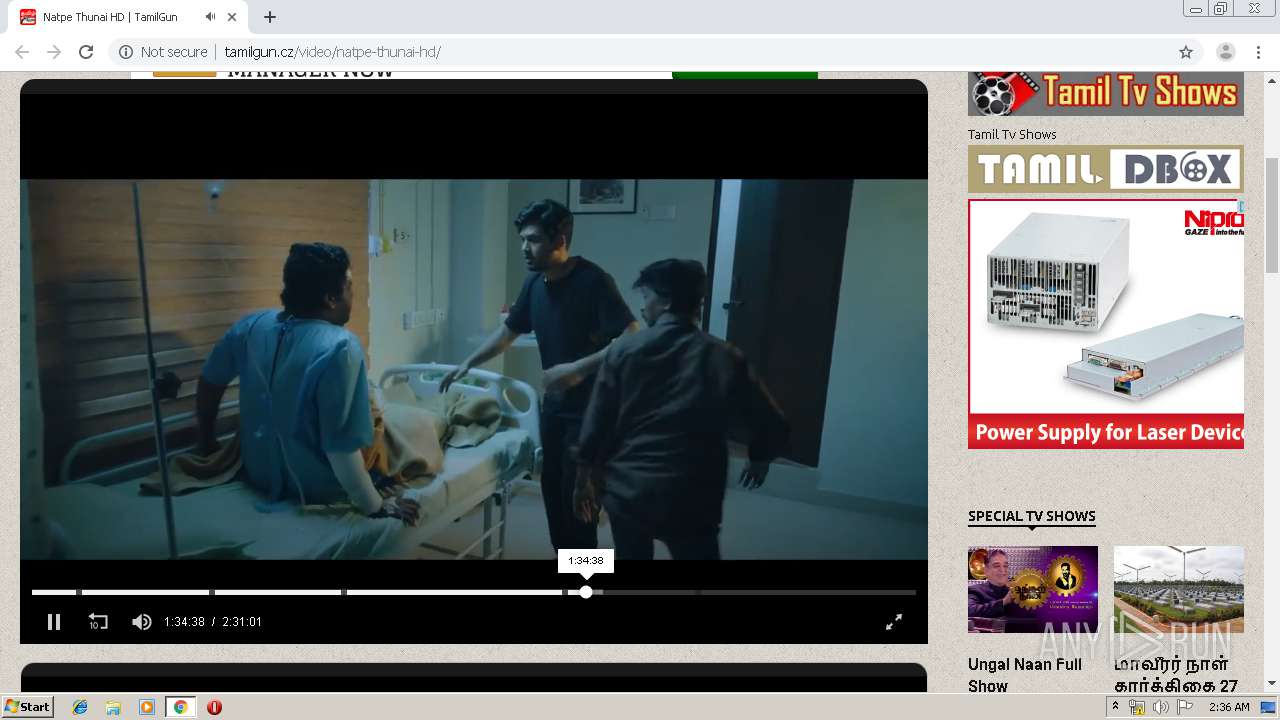
Task: Open Tamil DBox banner
Action: 1106,169
